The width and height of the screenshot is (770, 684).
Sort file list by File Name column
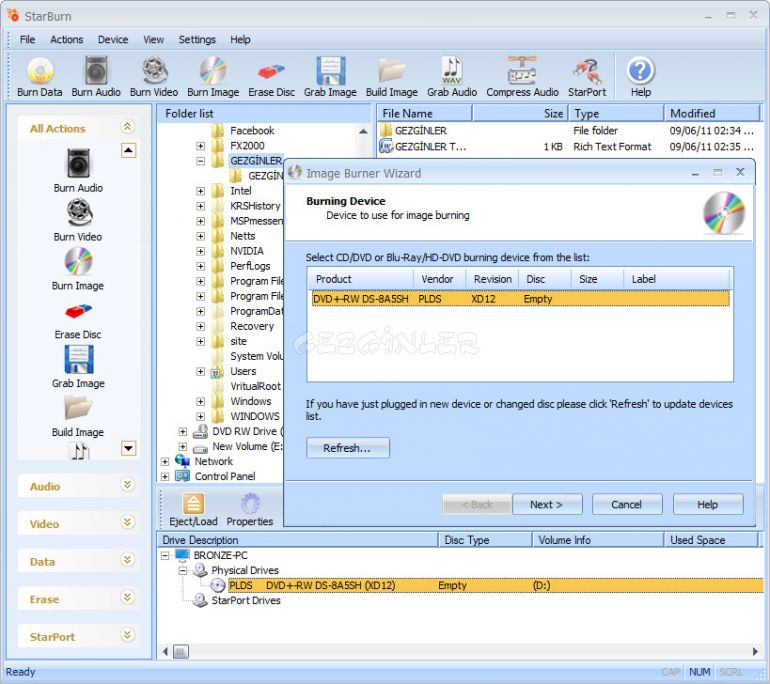(424, 113)
